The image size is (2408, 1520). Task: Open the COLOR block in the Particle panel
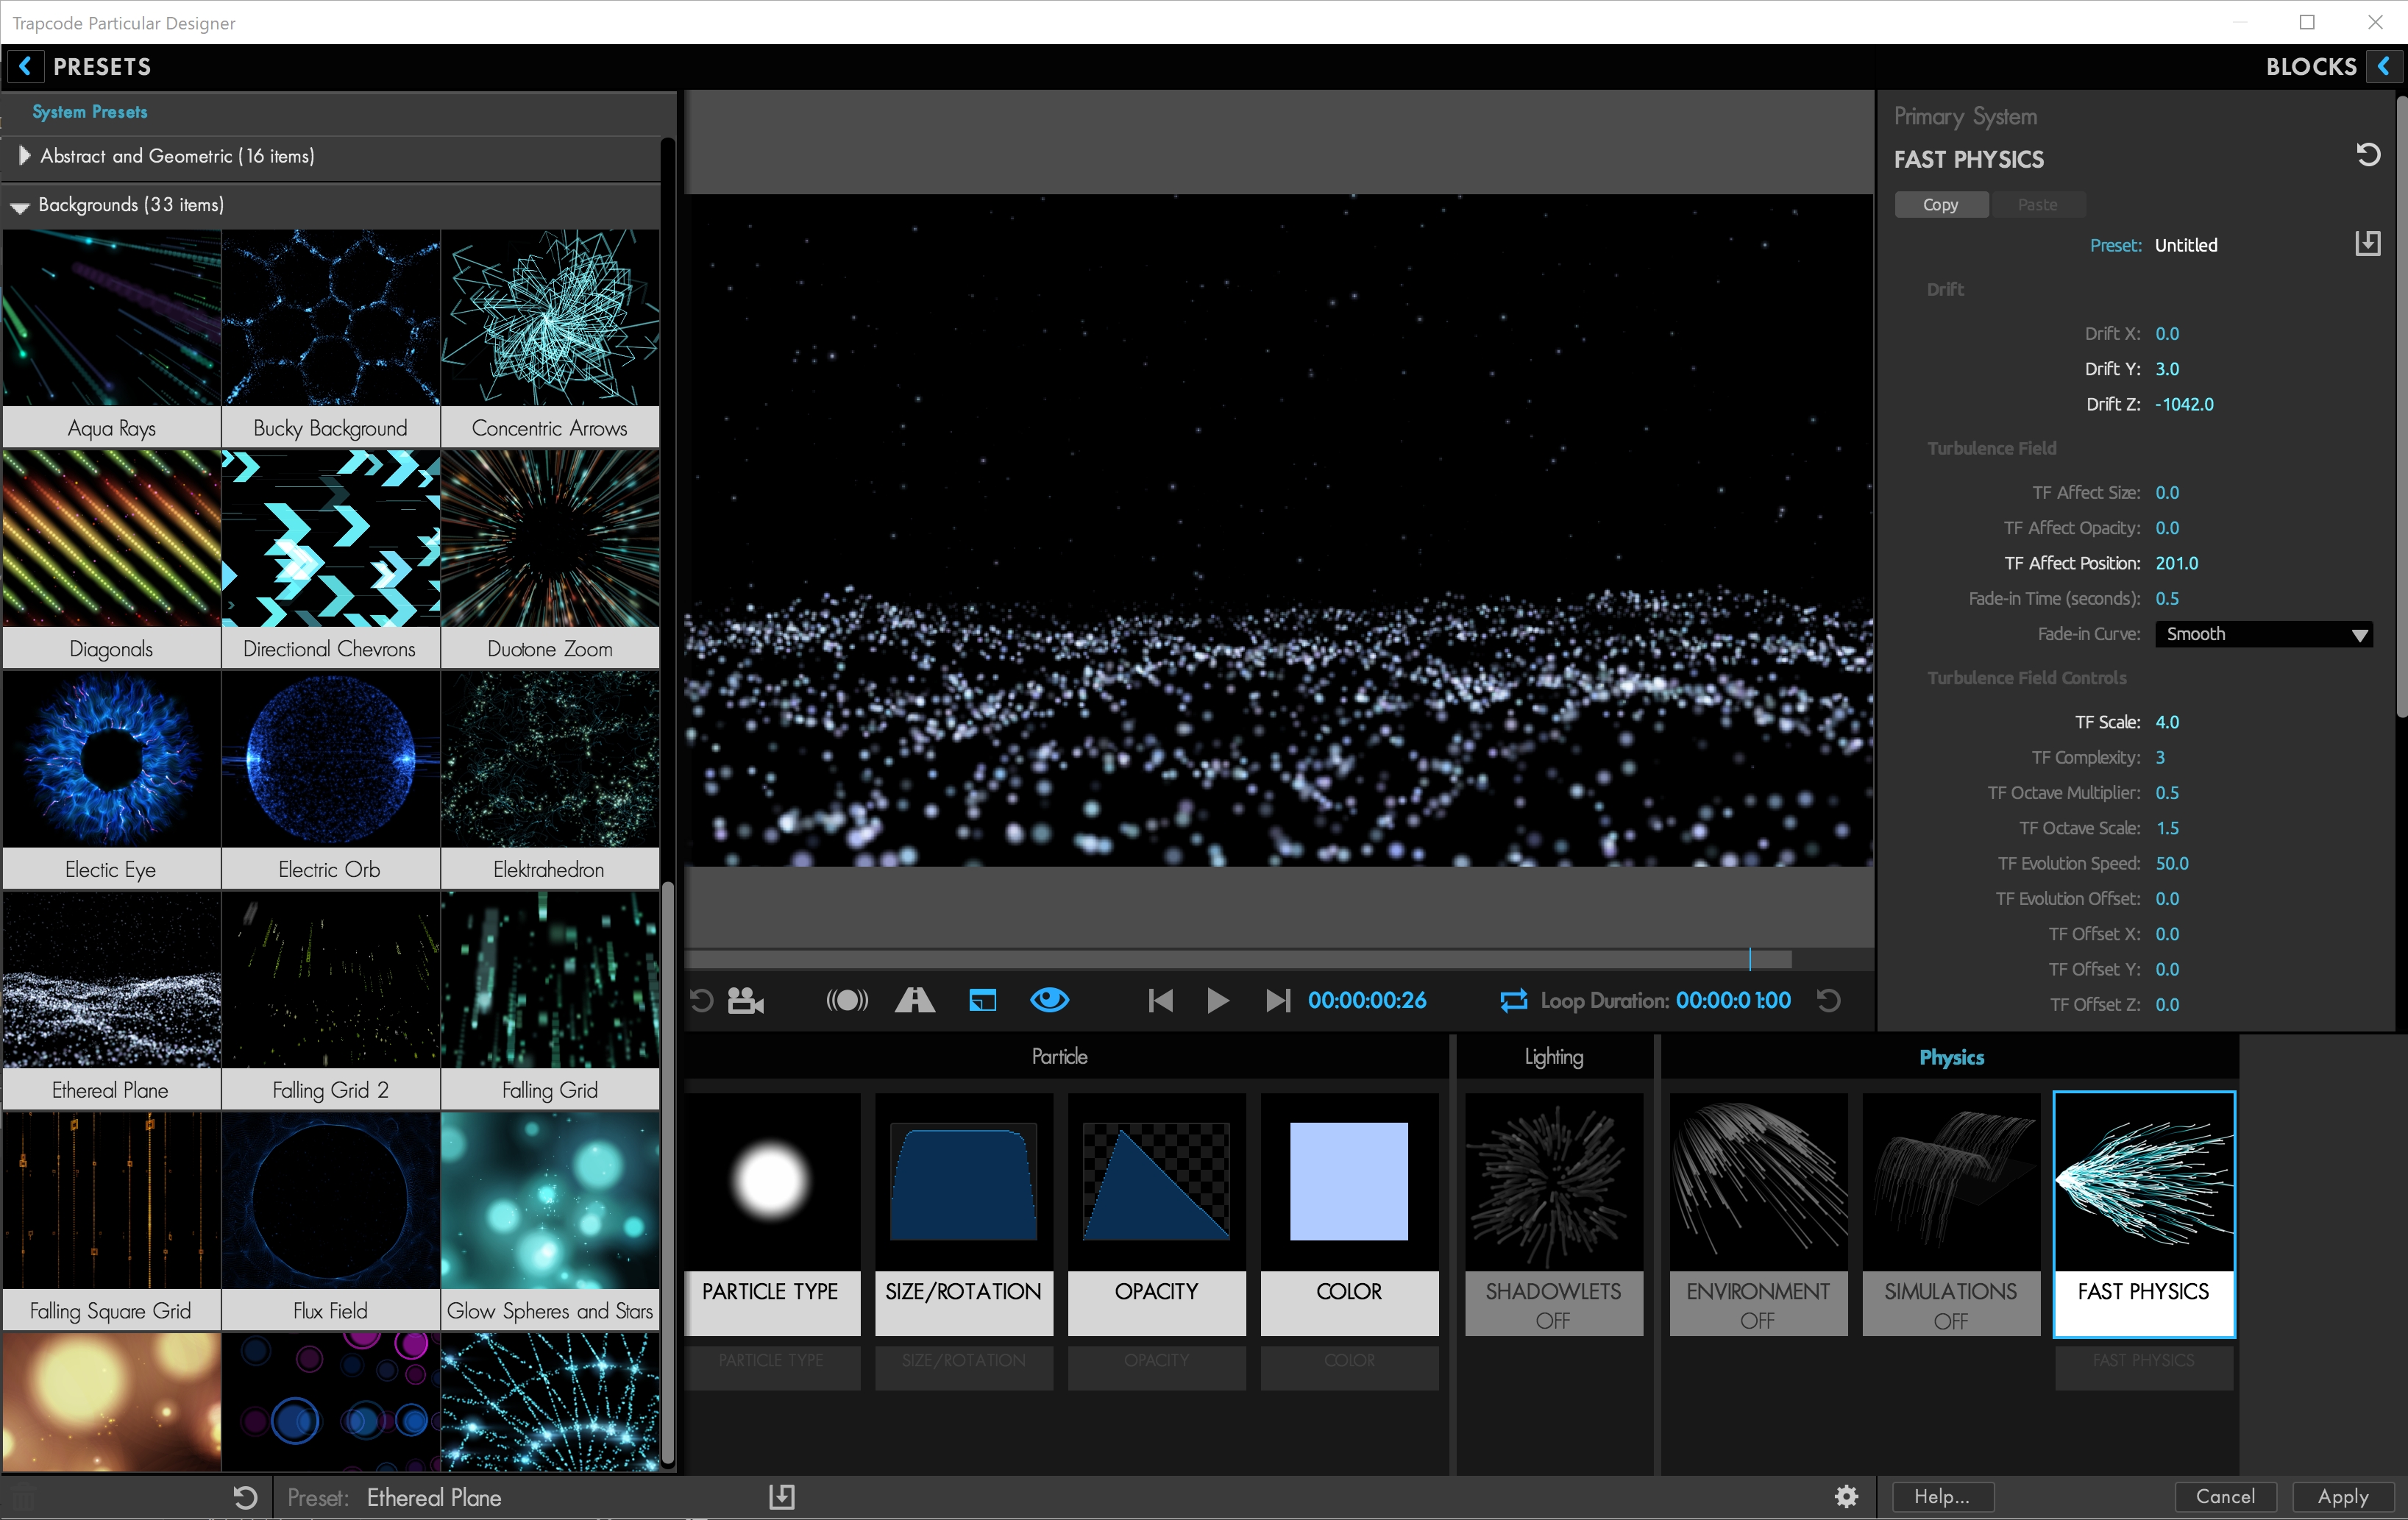click(1349, 1215)
